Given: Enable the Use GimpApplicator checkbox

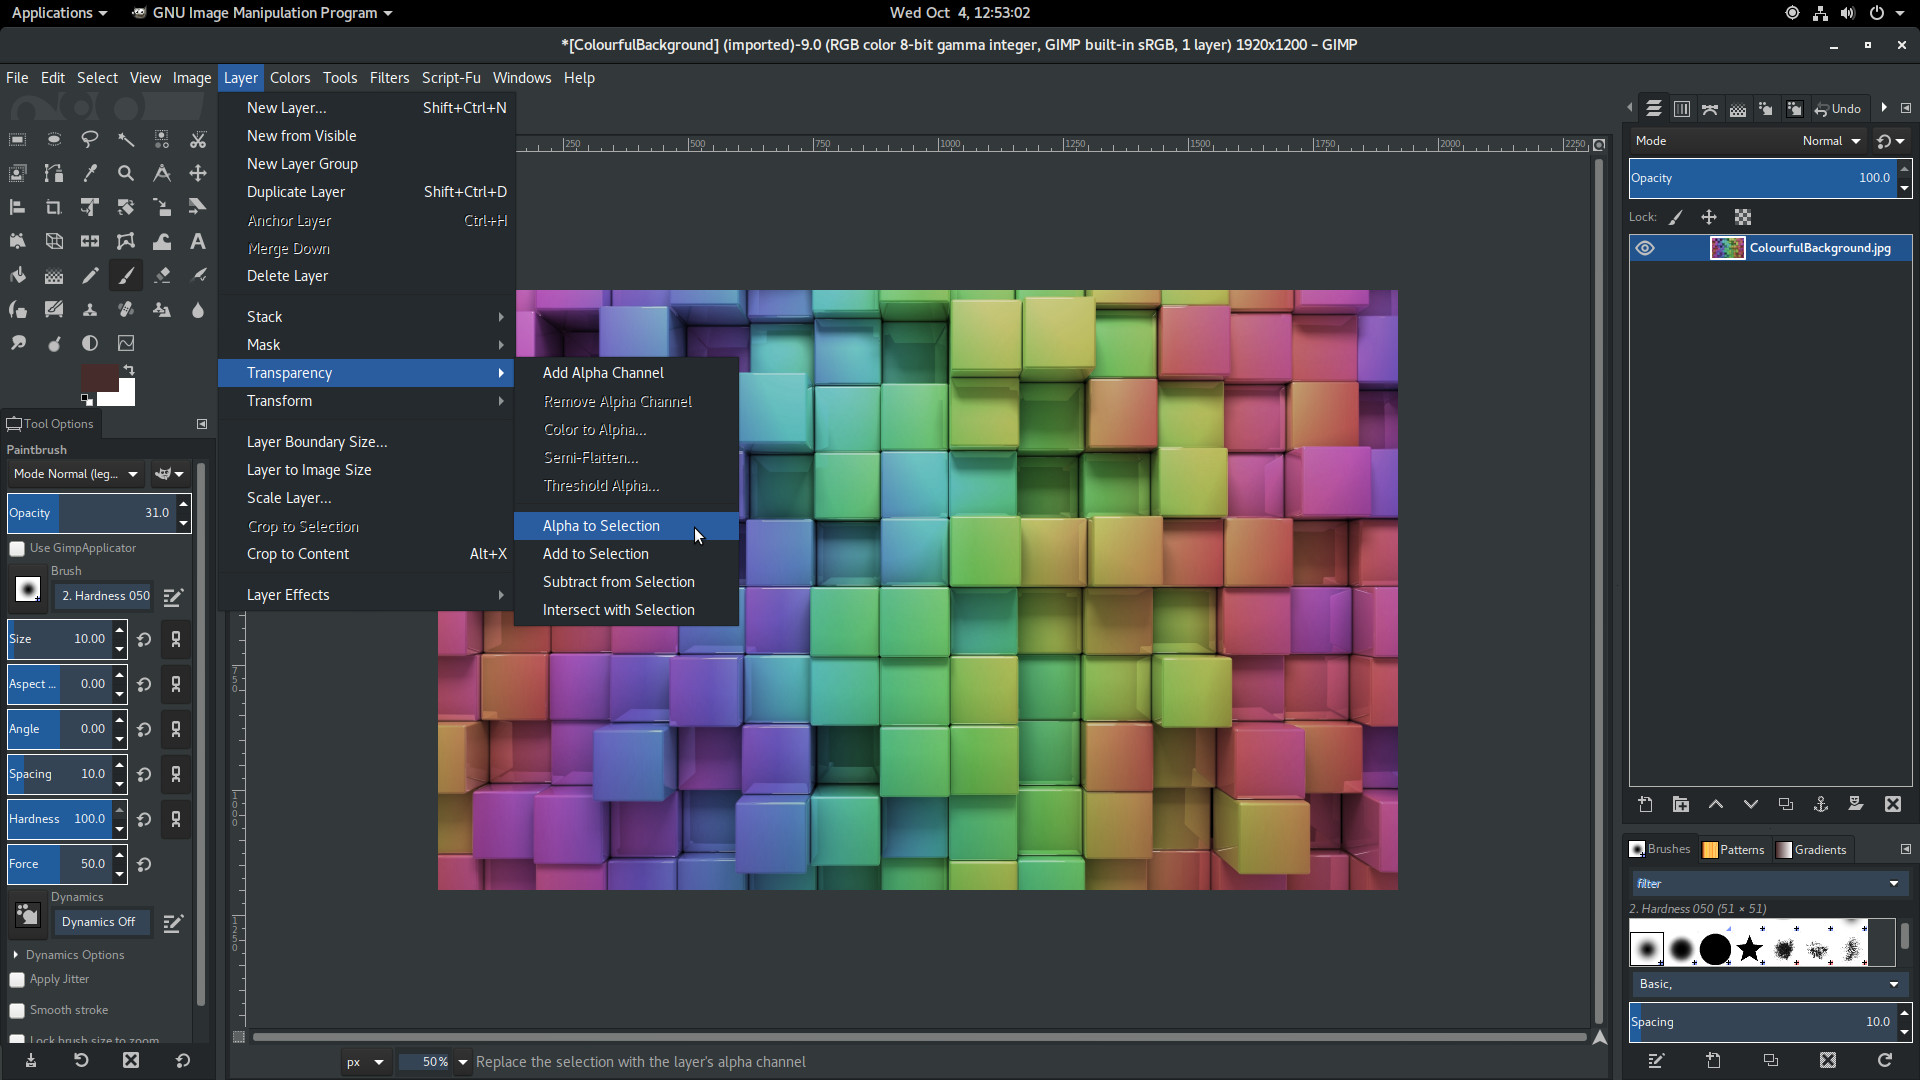Looking at the screenshot, I should pos(17,548).
